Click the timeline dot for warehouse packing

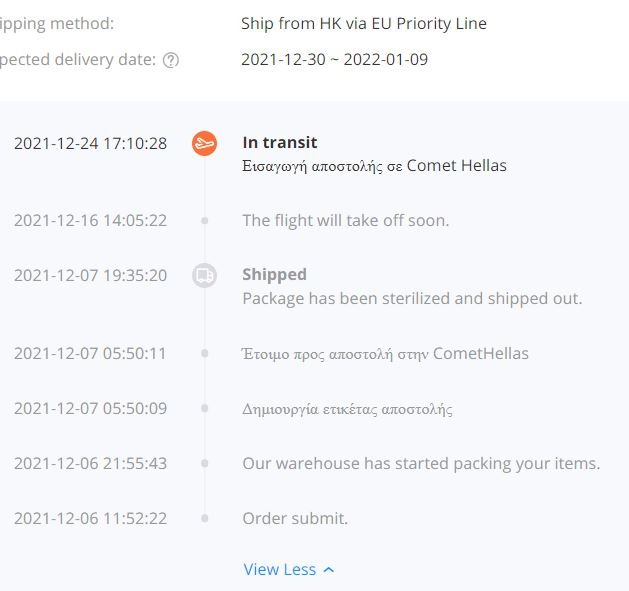205,463
